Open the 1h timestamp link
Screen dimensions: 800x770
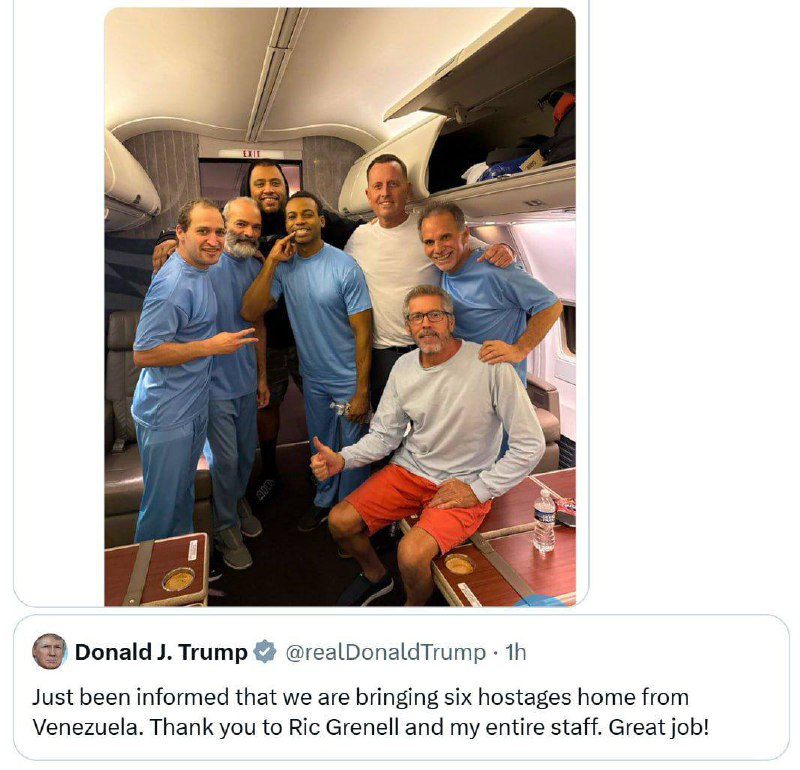coord(515,653)
